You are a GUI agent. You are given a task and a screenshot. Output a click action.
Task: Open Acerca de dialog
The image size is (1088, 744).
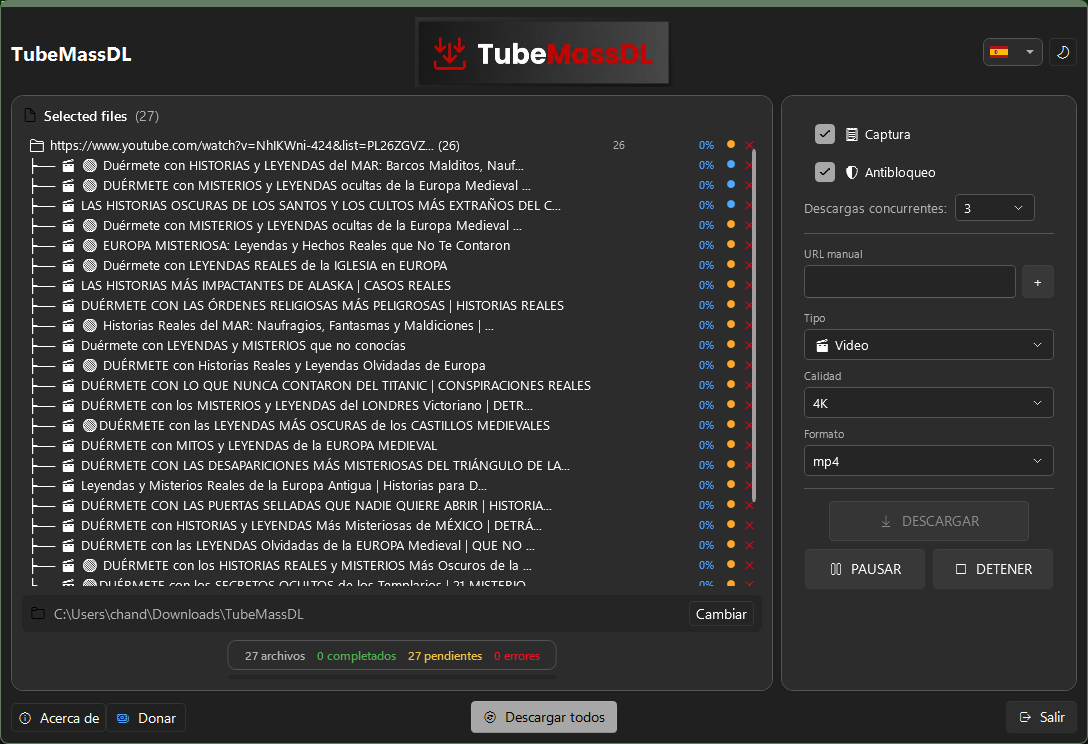coord(58,718)
